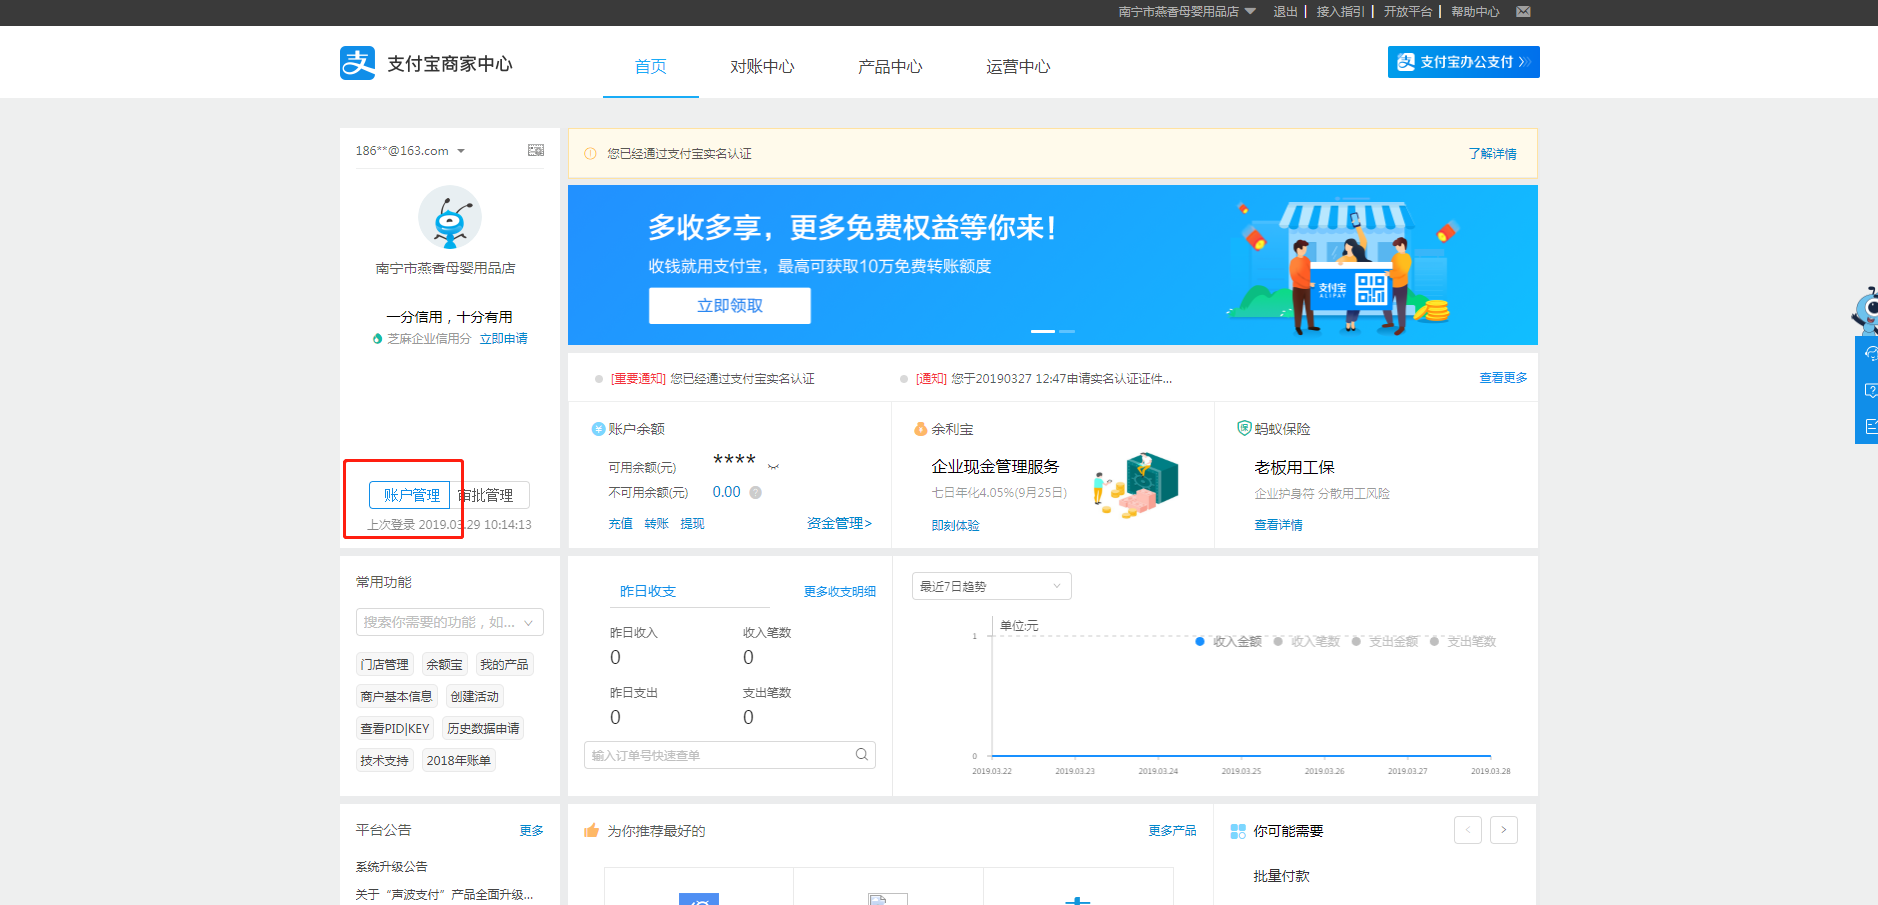This screenshot has width=1878, height=905.
Task: Click the search magnifier in order lookup box
Action: (x=861, y=755)
